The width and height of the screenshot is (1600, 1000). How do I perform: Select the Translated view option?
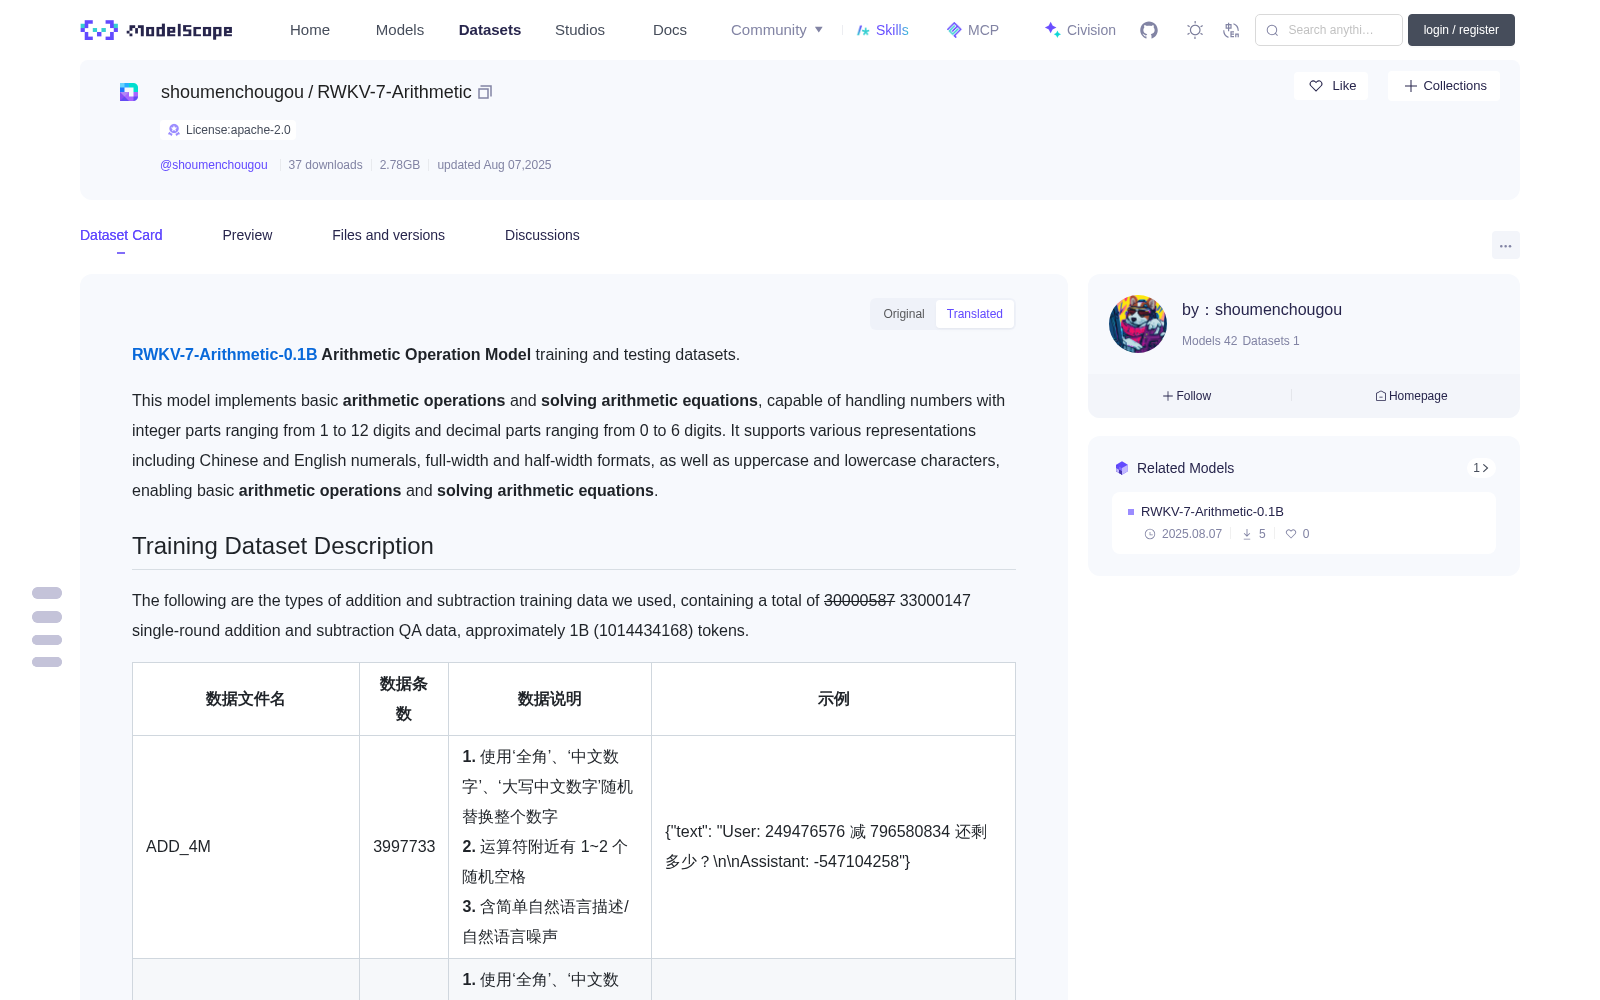coord(975,314)
